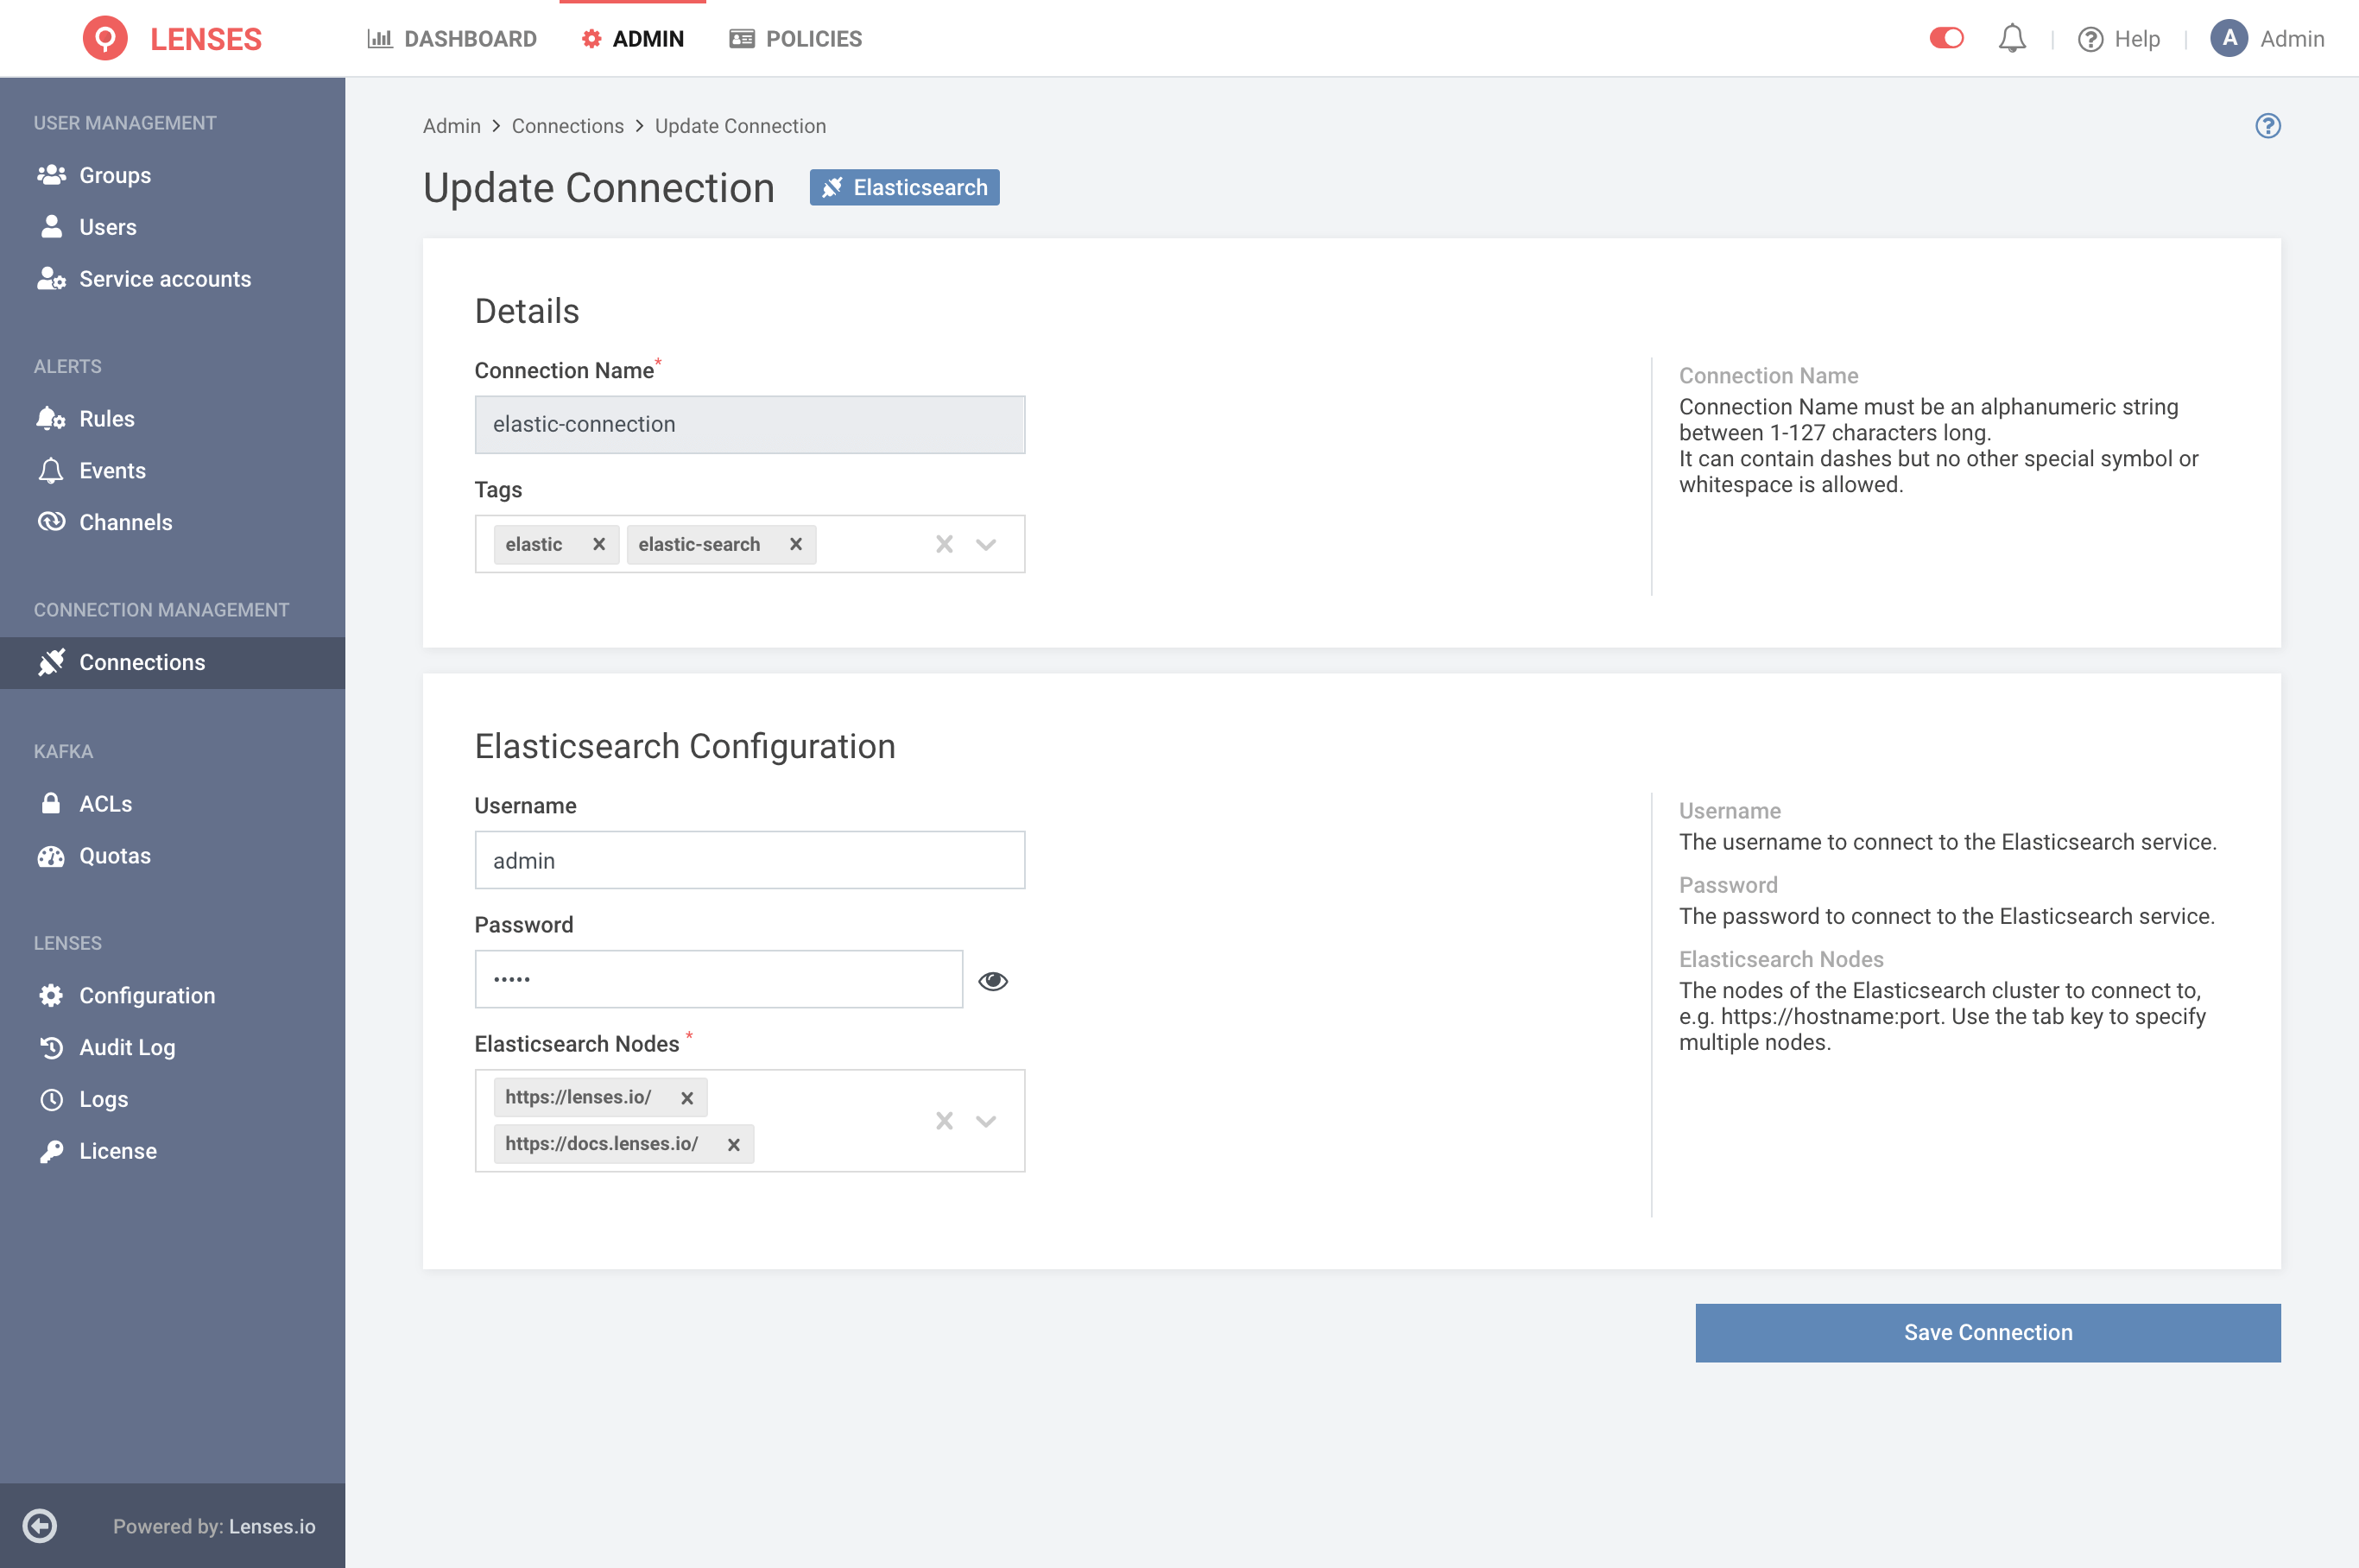Open Audit Log in the sidebar

[172, 1048]
